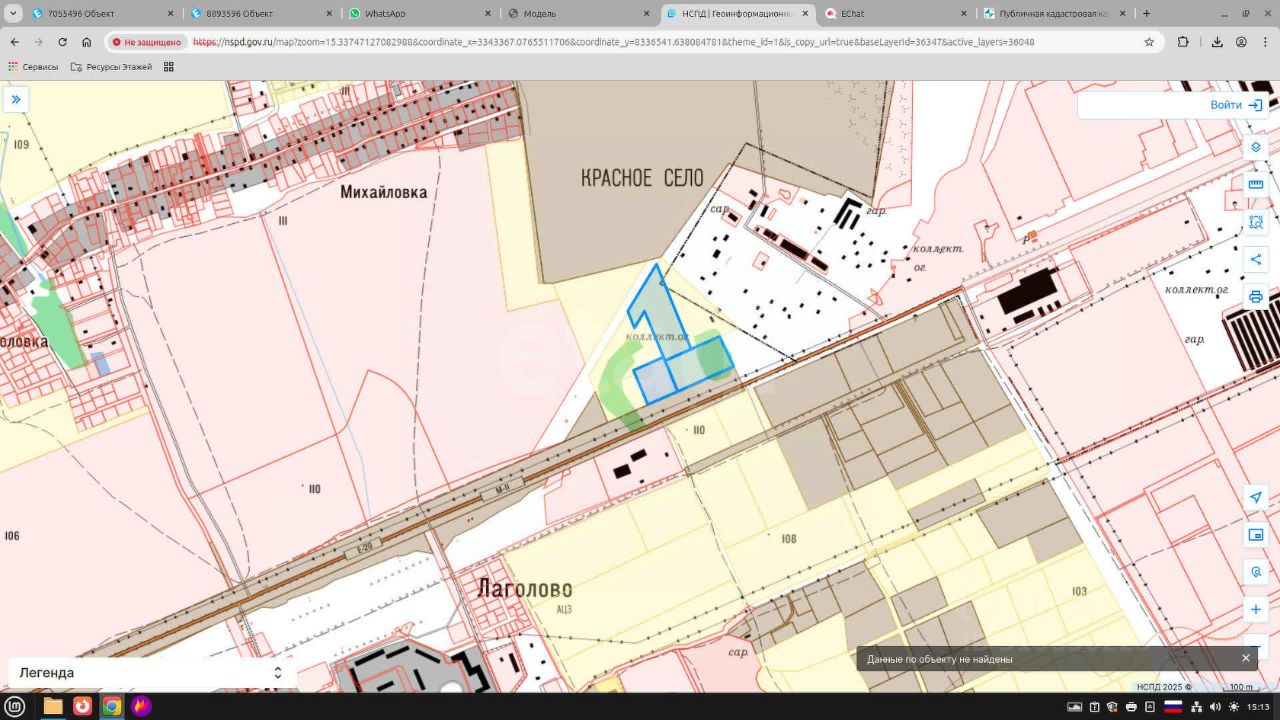Open the browser tab search dropdown
1280x720 pixels.
[x=15, y=14]
